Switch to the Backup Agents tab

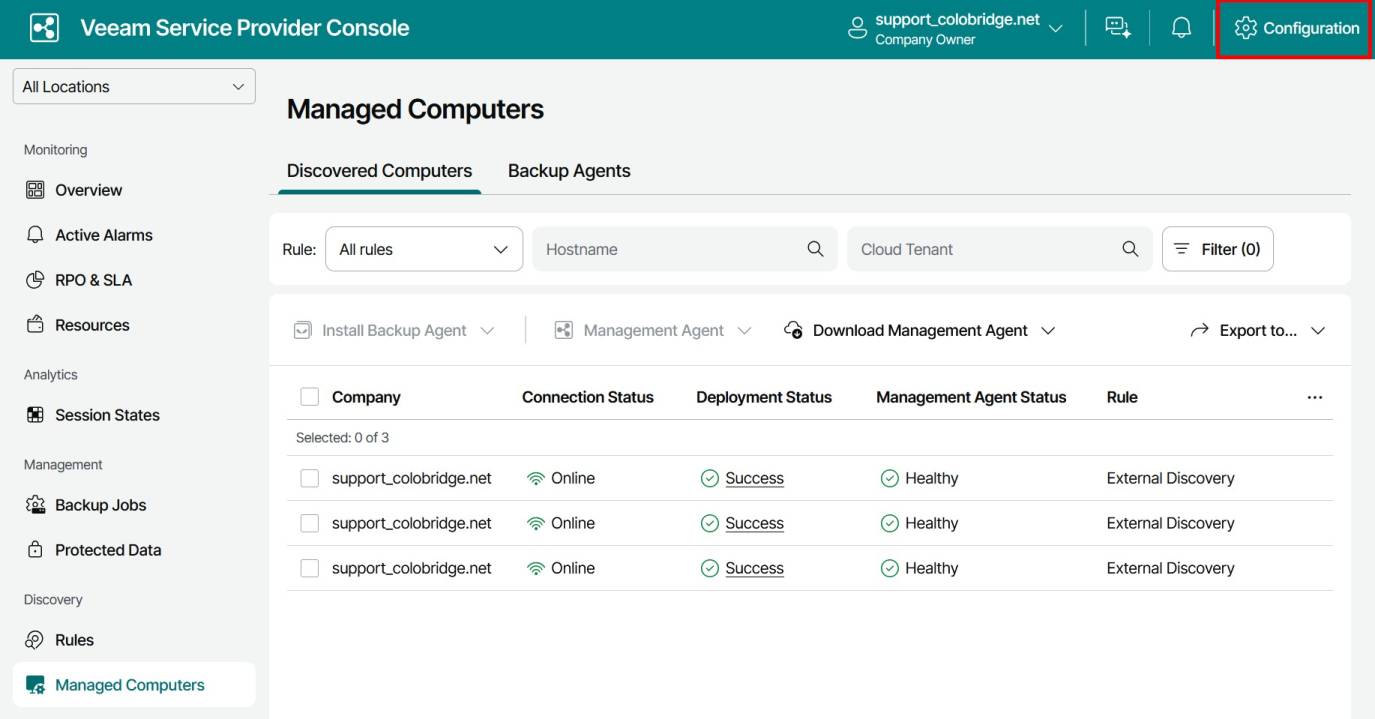569,171
